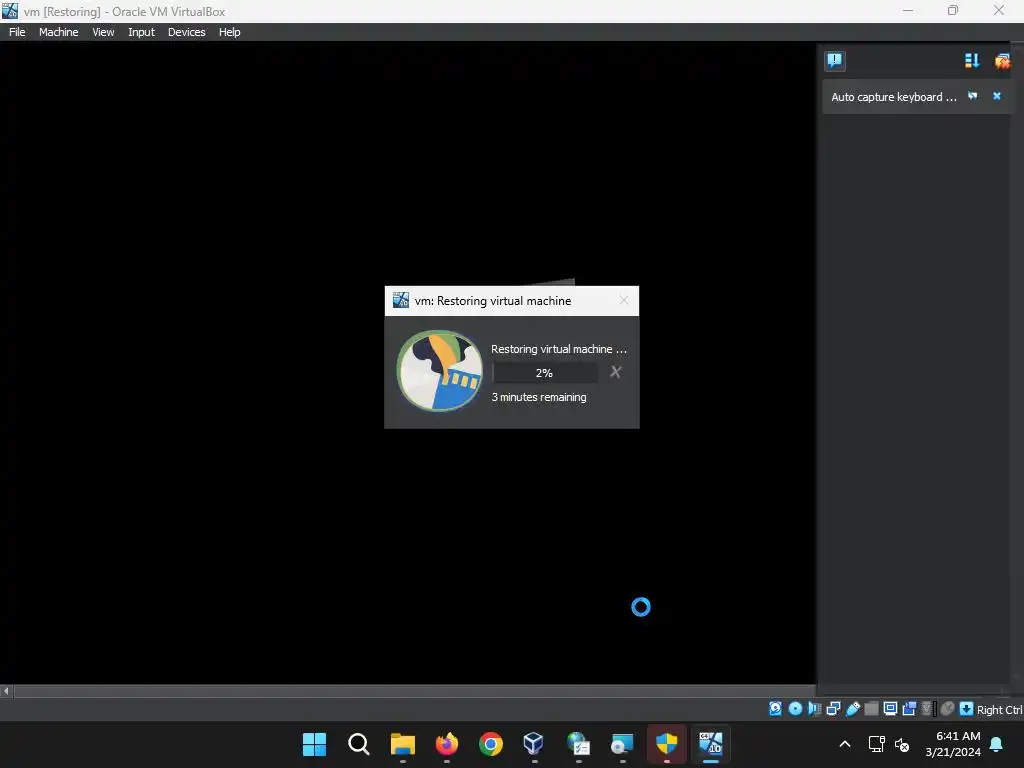Open File Explorer from the taskbar

(x=403, y=744)
